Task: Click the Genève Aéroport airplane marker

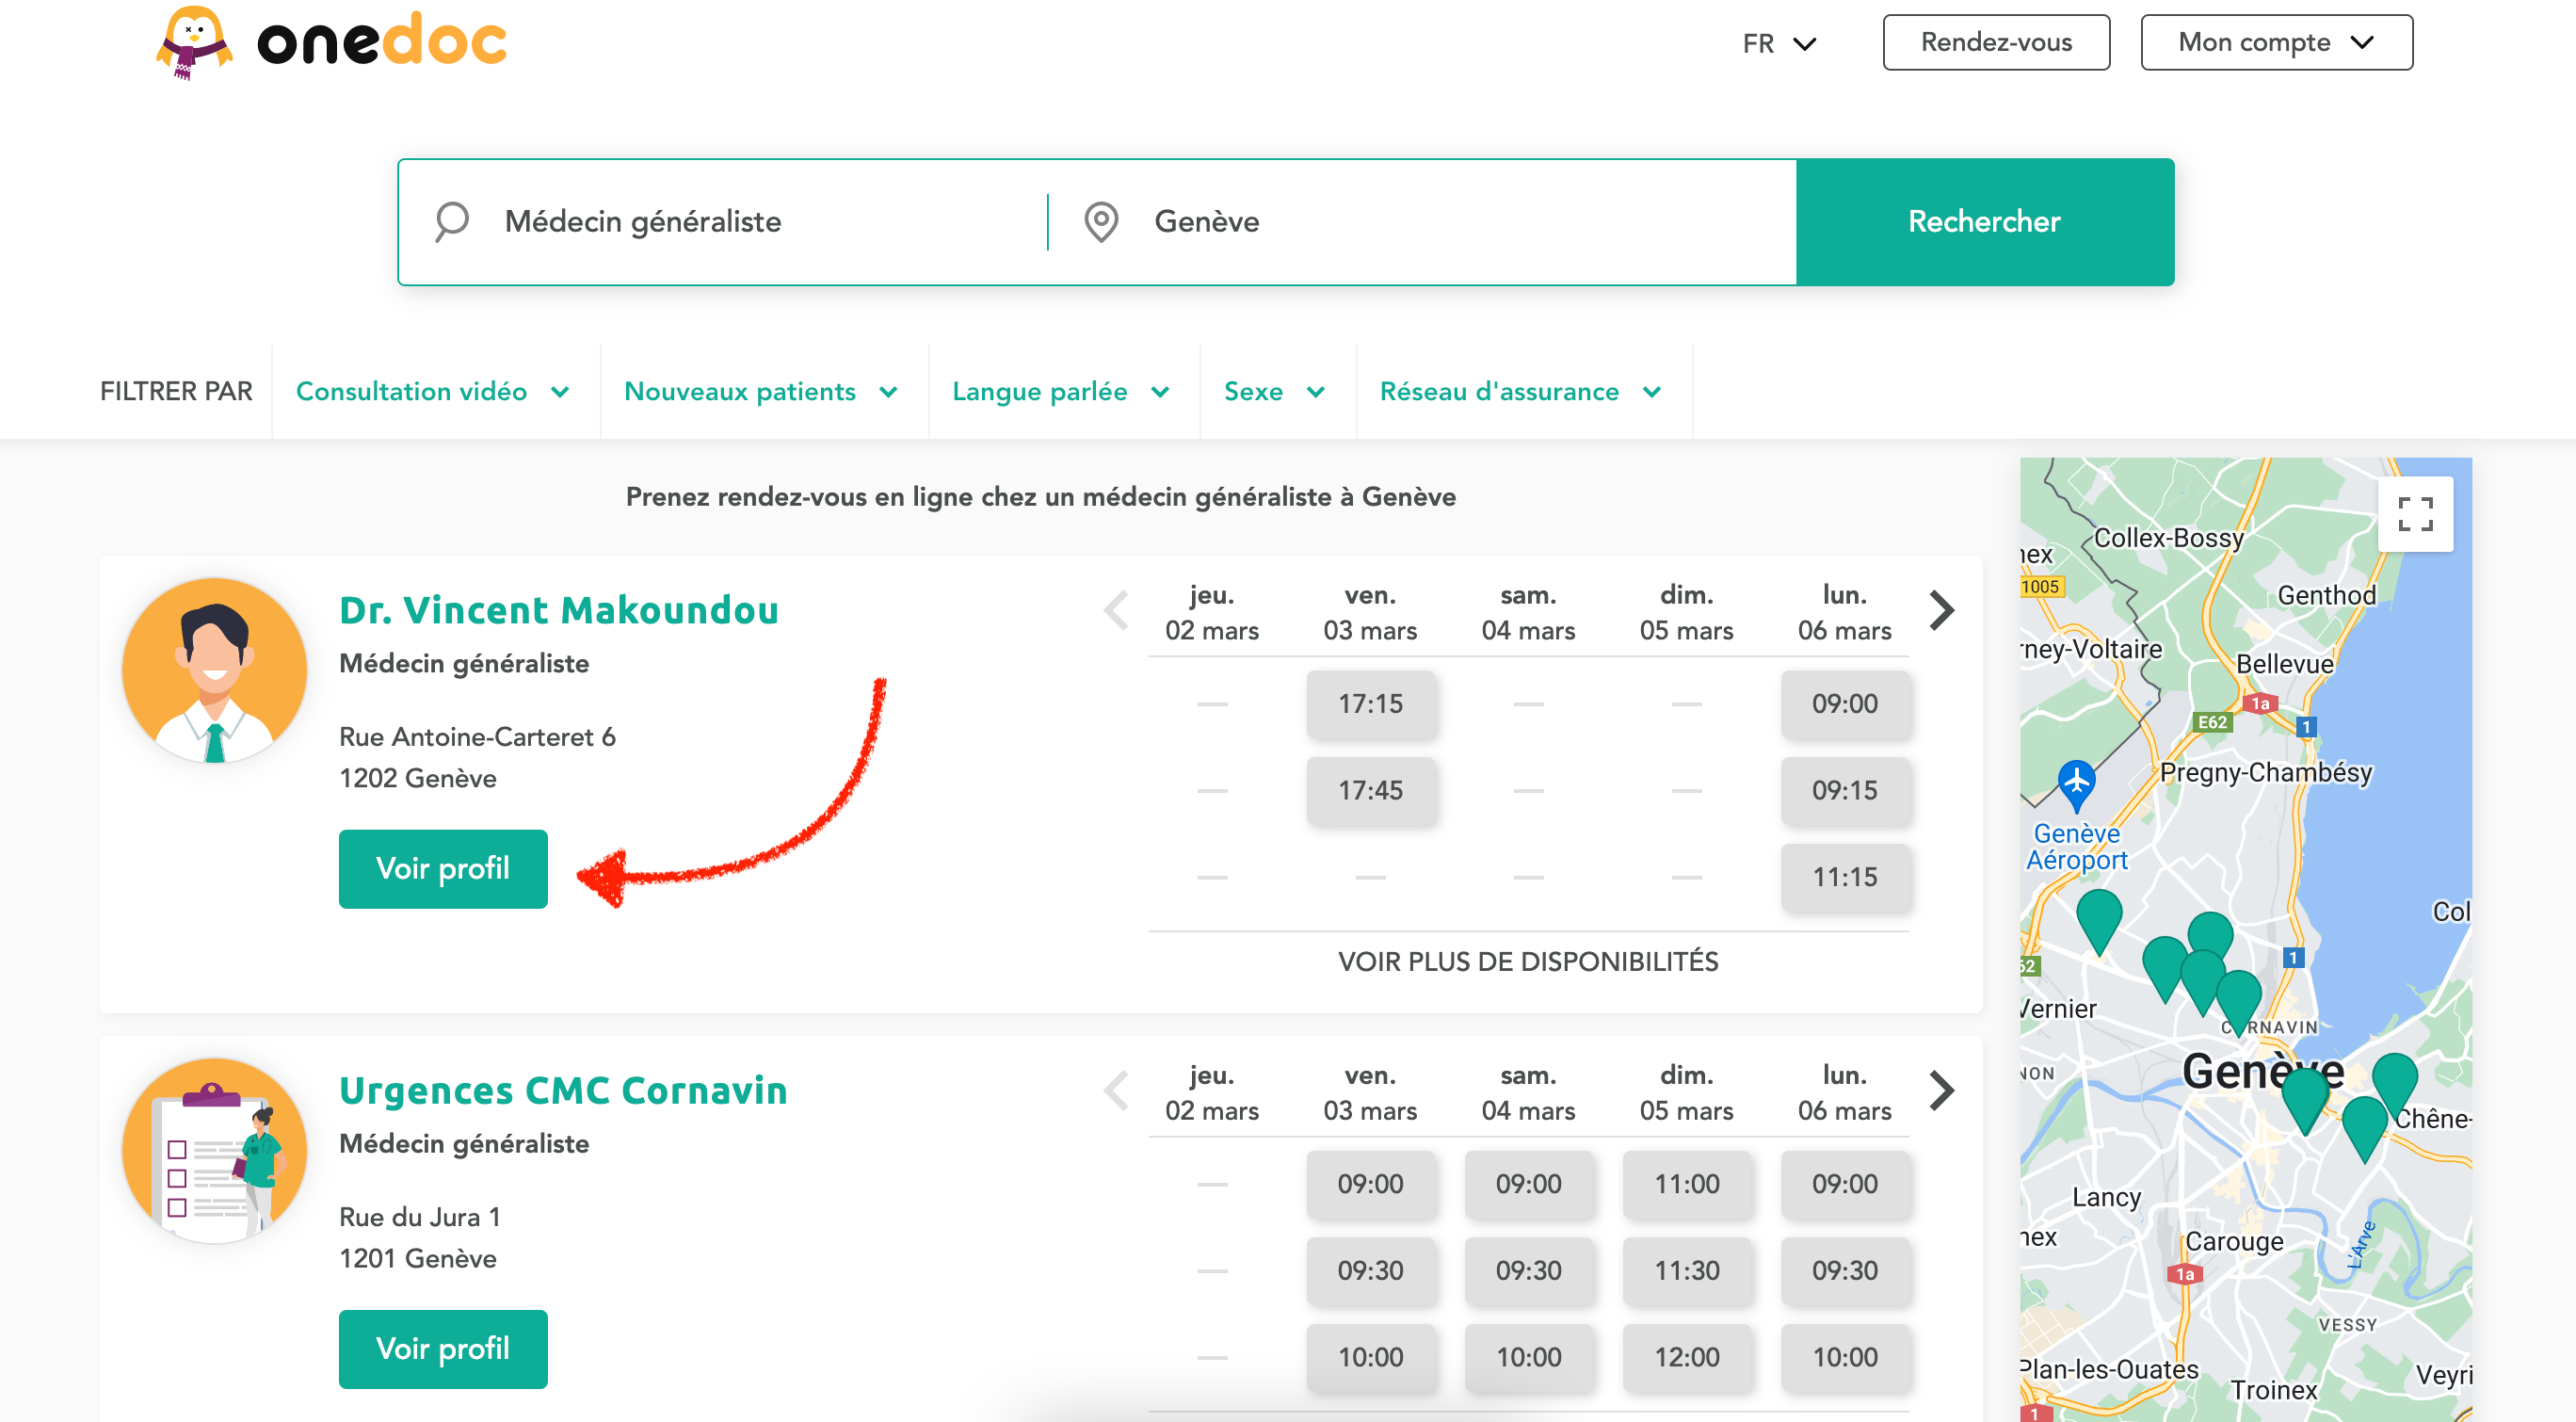Action: pyautogui.click(x=2076, y=782)
